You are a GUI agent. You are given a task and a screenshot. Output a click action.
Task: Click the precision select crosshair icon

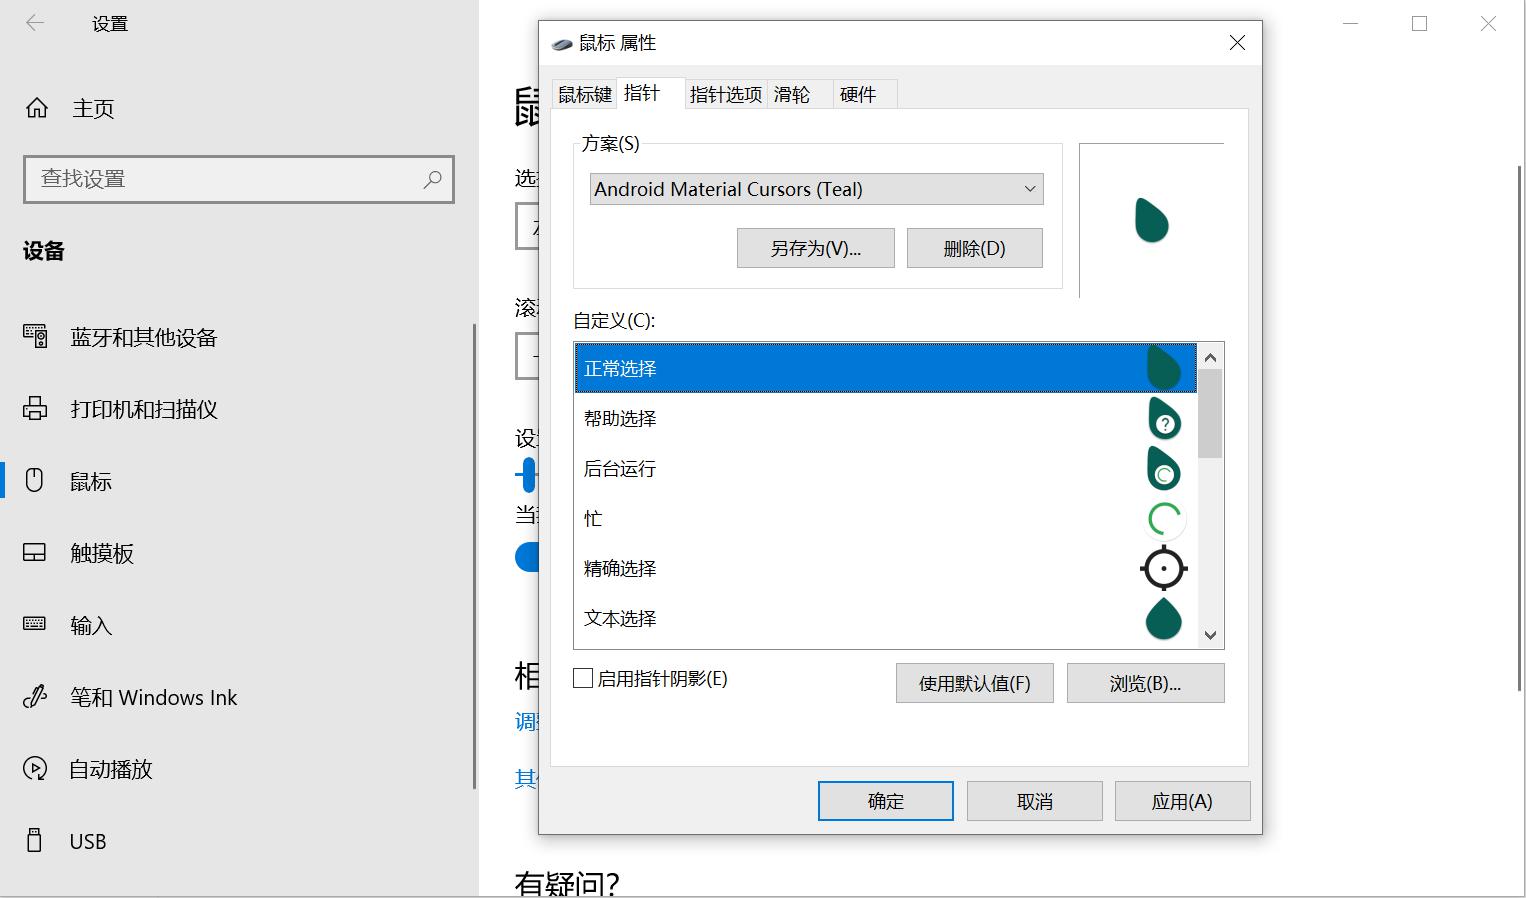(x=1164, y=569)
